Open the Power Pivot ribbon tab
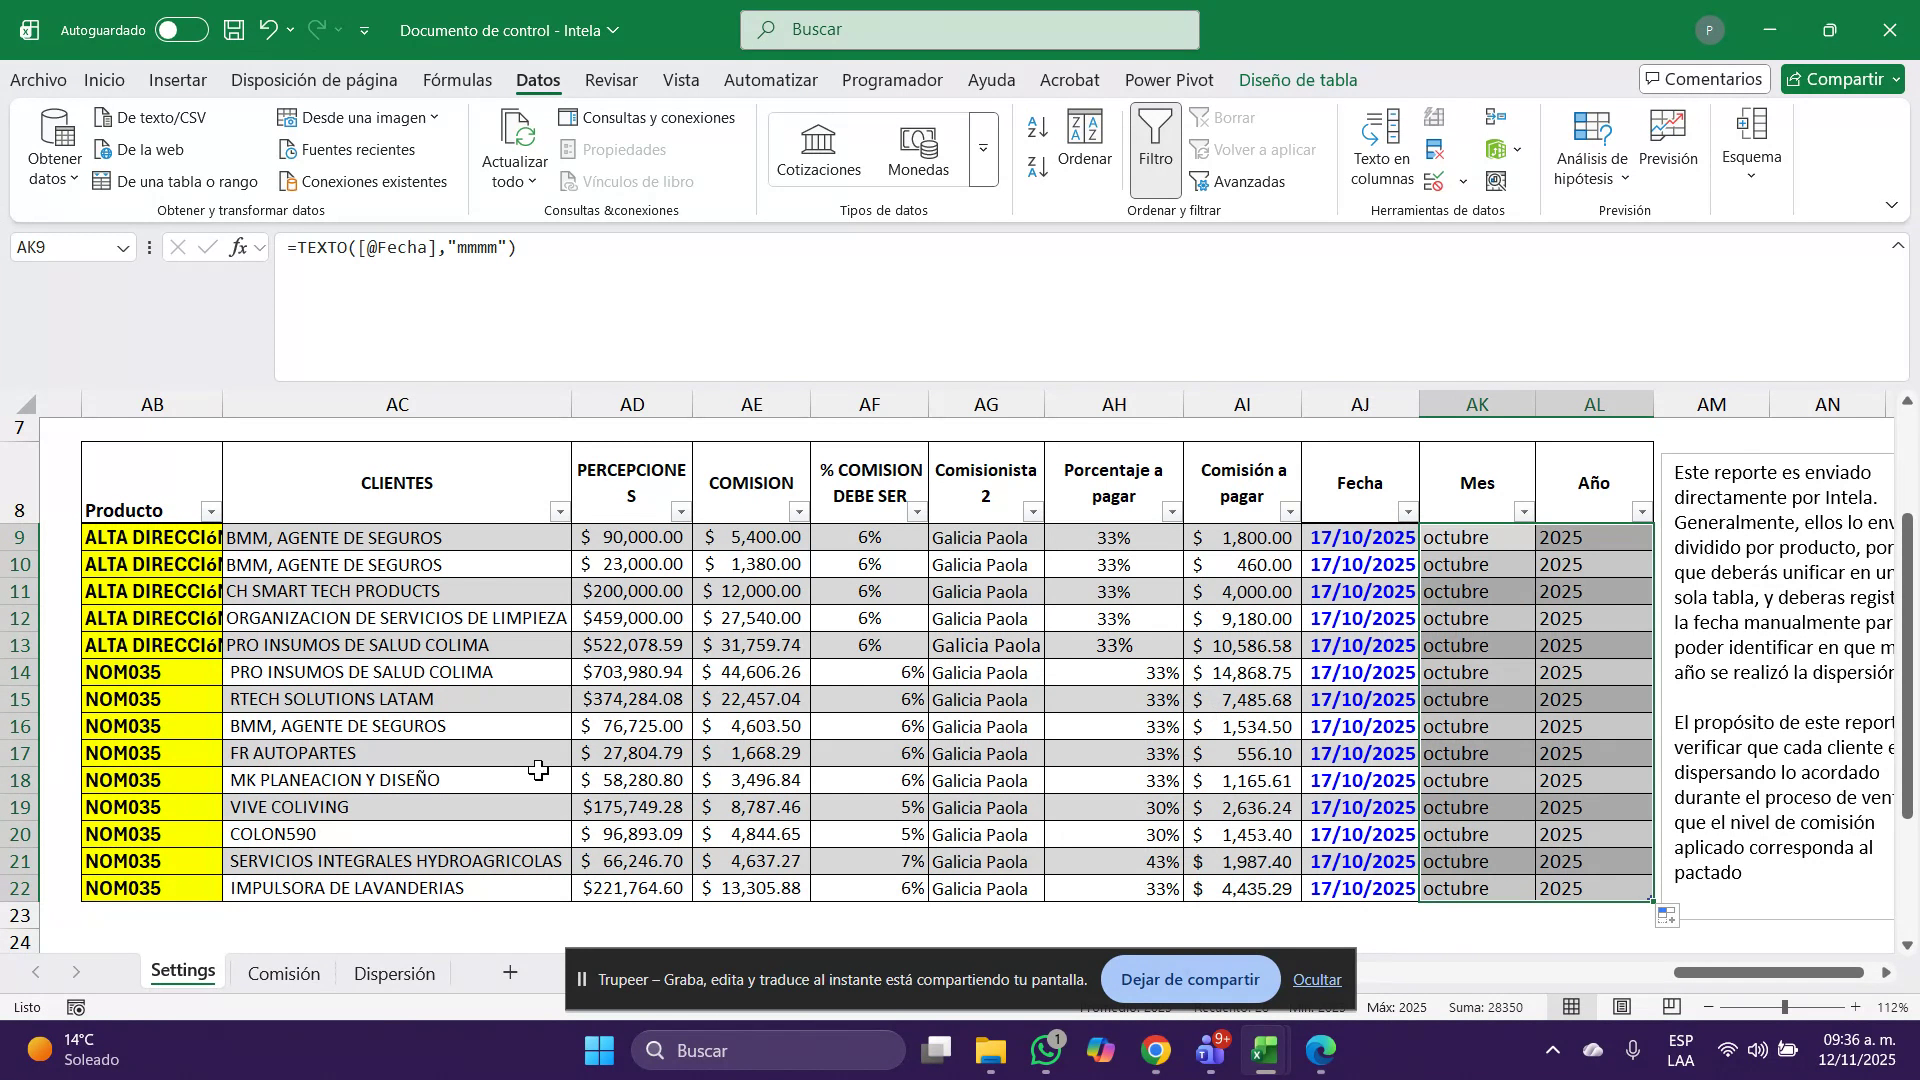 pyautogui.click(x=1168, y=80)
